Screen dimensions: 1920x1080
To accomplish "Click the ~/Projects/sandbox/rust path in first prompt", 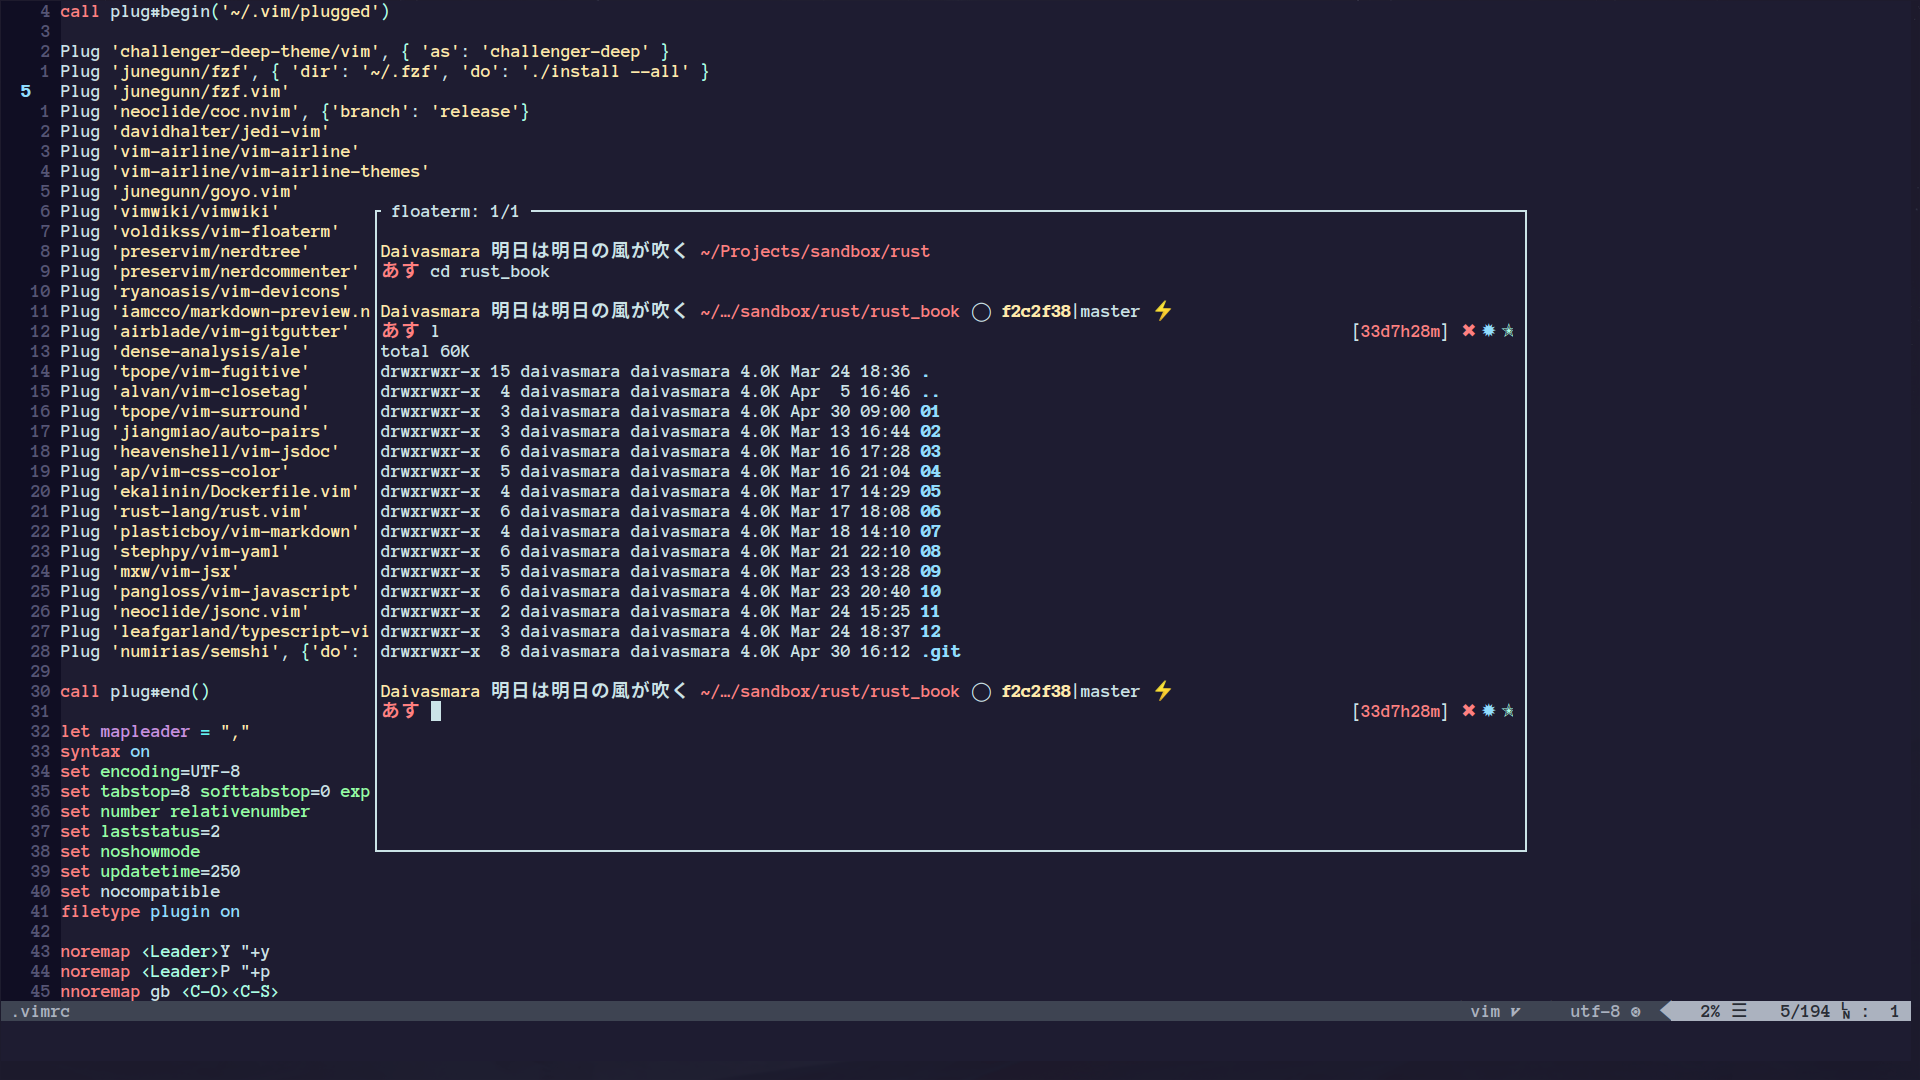I will [x=814, y=252].
